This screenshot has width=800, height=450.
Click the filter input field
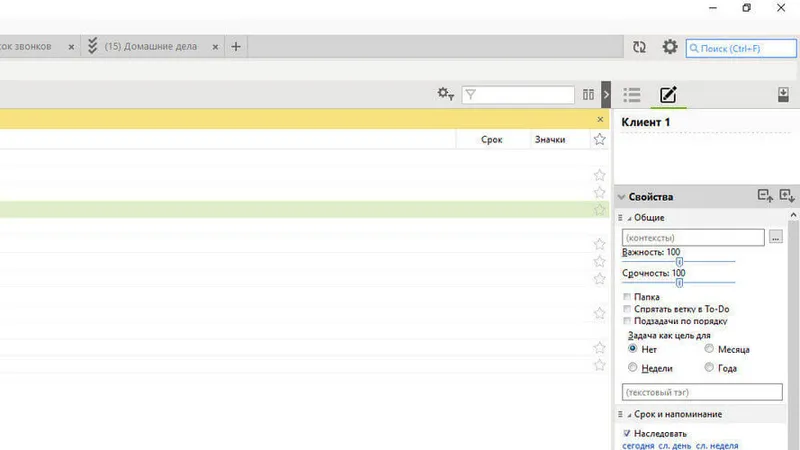518,94
